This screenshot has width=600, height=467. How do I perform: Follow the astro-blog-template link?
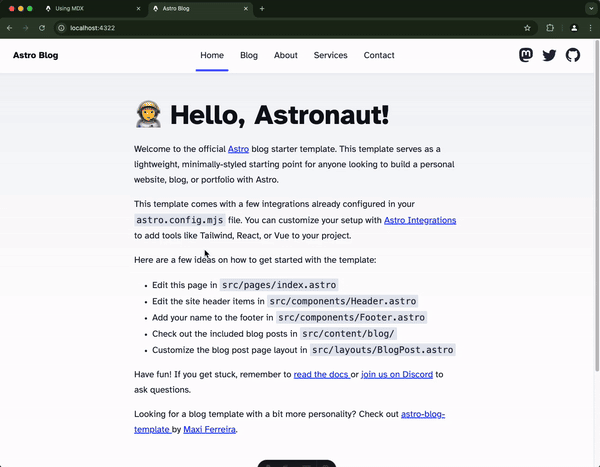coord(423,414)
